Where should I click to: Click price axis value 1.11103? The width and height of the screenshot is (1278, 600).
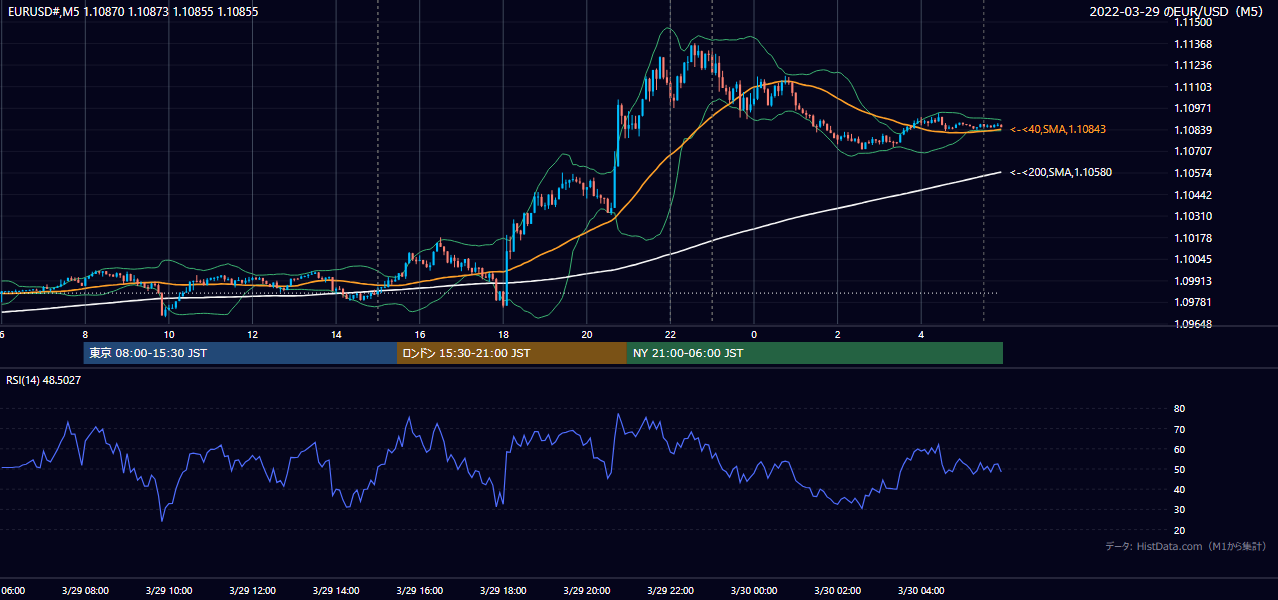pos(1192,87)
